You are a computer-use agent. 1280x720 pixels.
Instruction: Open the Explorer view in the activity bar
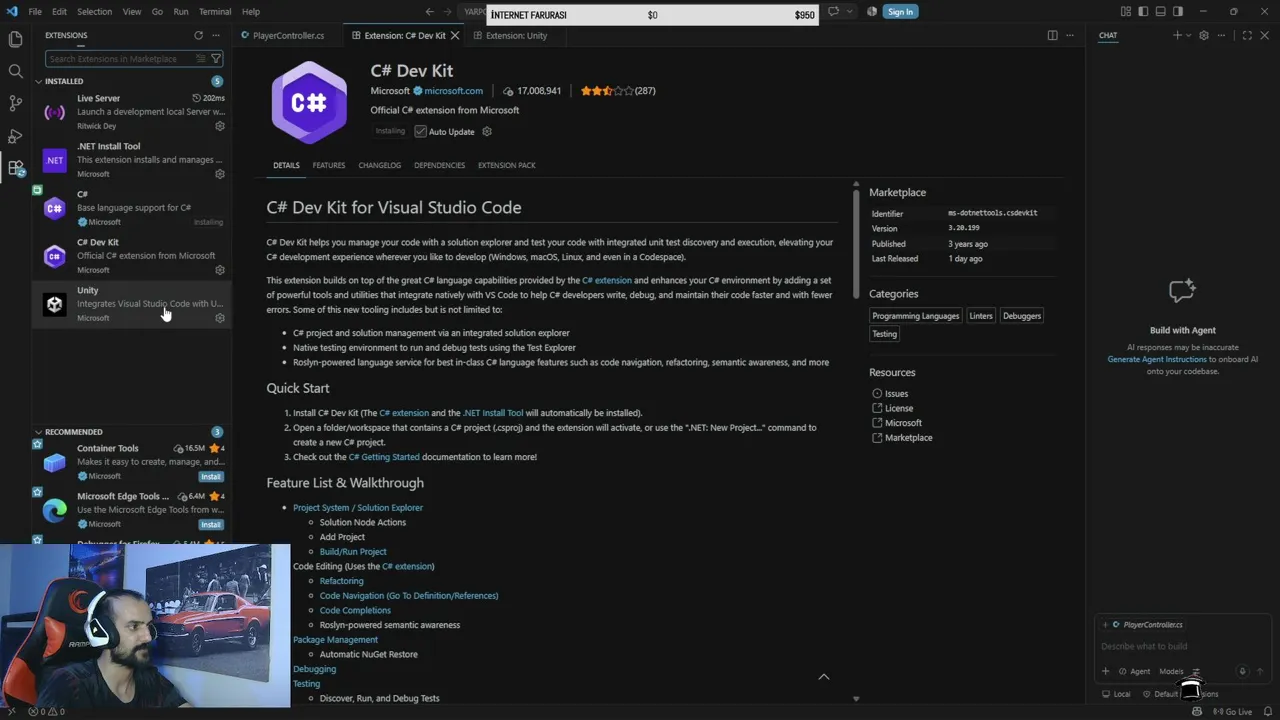tap(15, 39)
